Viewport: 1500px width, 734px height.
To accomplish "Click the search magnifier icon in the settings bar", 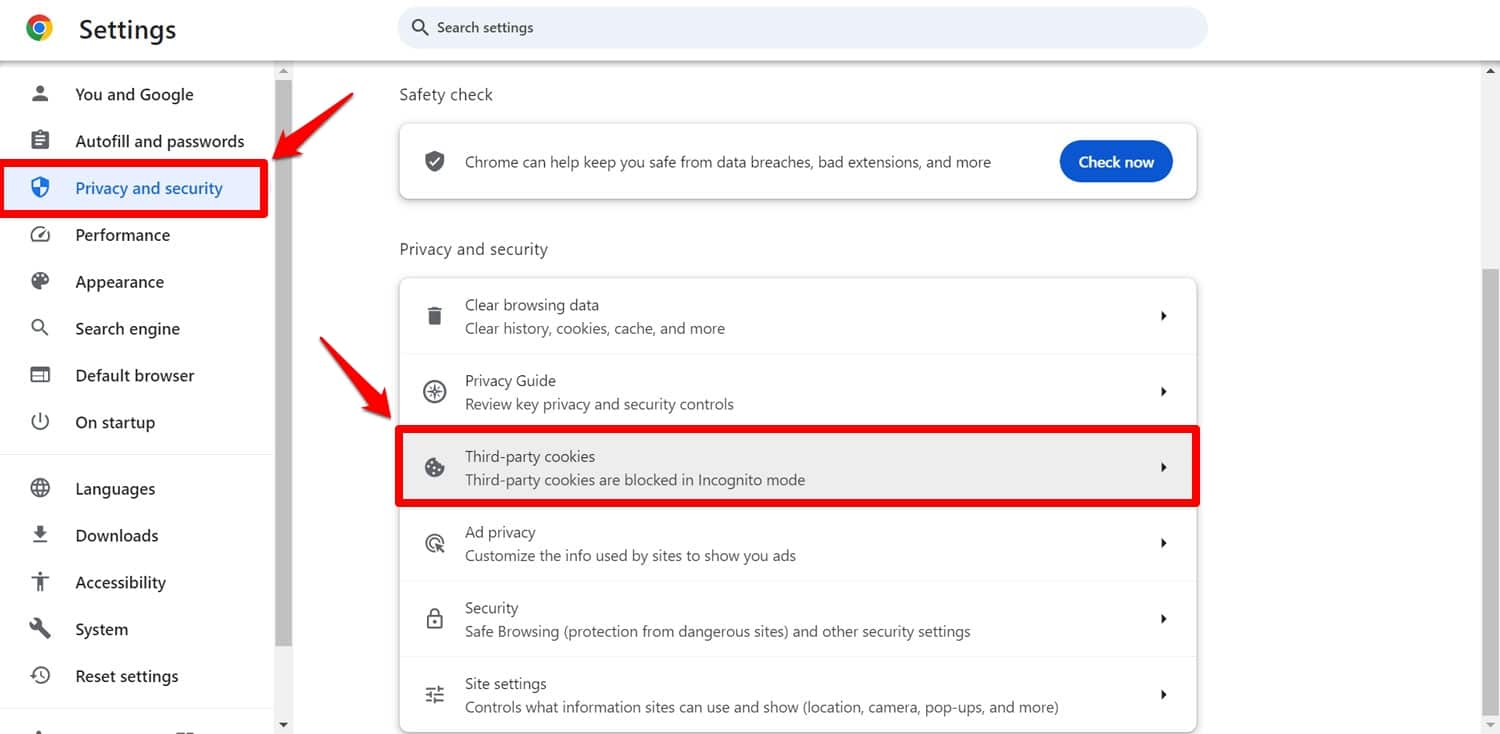I will [420, 28].
